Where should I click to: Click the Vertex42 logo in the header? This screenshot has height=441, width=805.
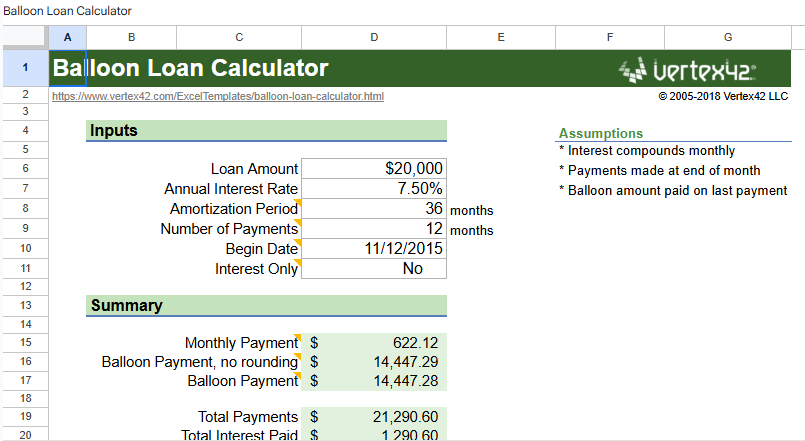coord(687,69)
